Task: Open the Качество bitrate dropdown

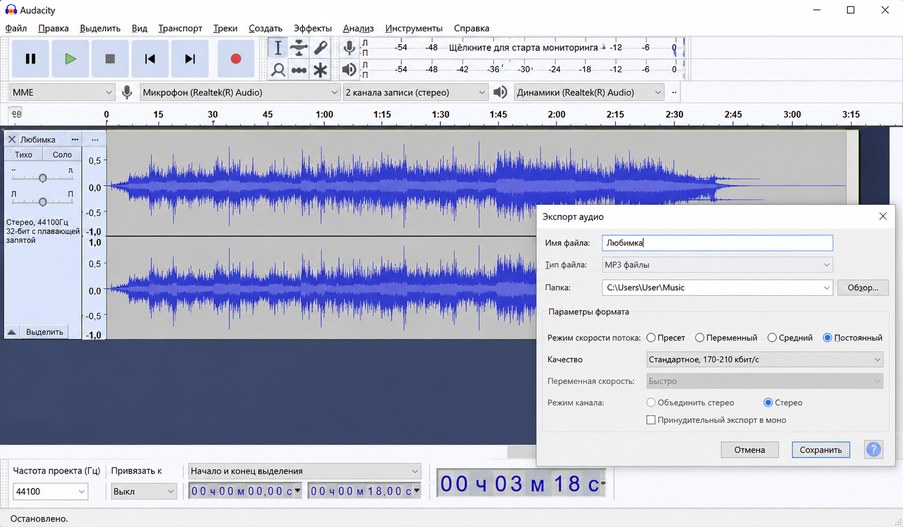Action: [764, 359]
